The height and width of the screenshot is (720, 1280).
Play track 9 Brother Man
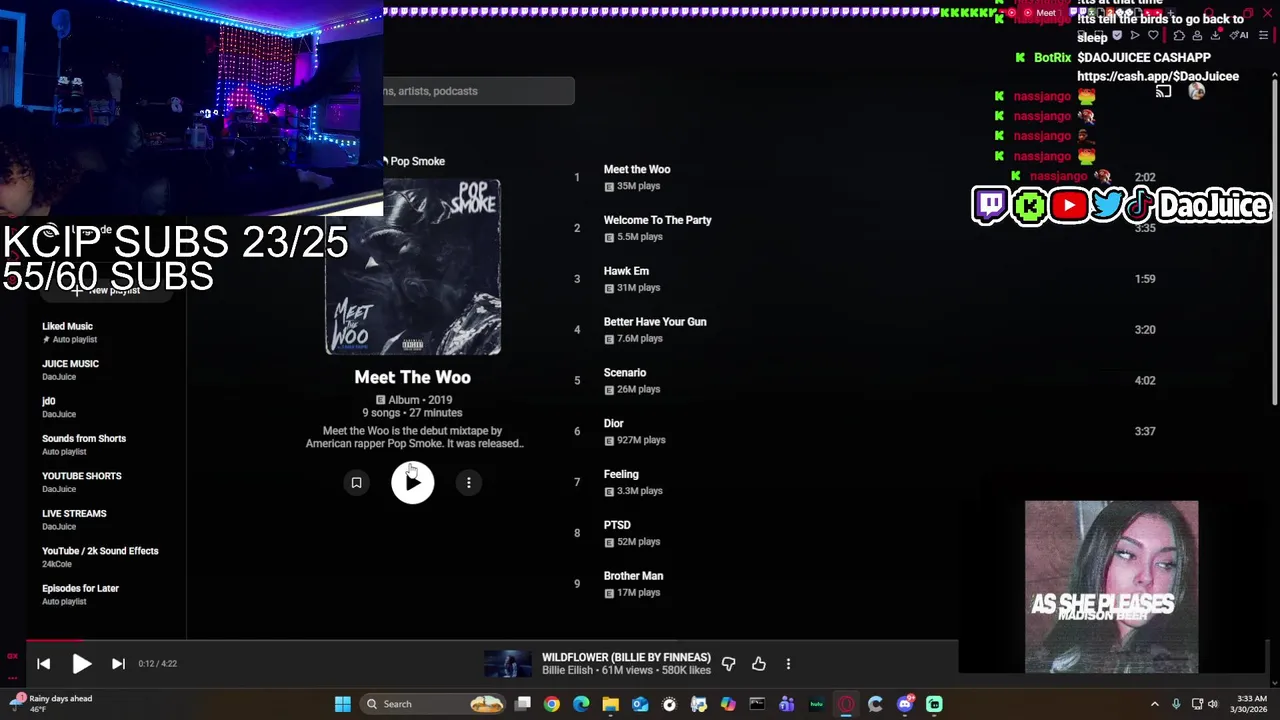click(x=633, y=576)
